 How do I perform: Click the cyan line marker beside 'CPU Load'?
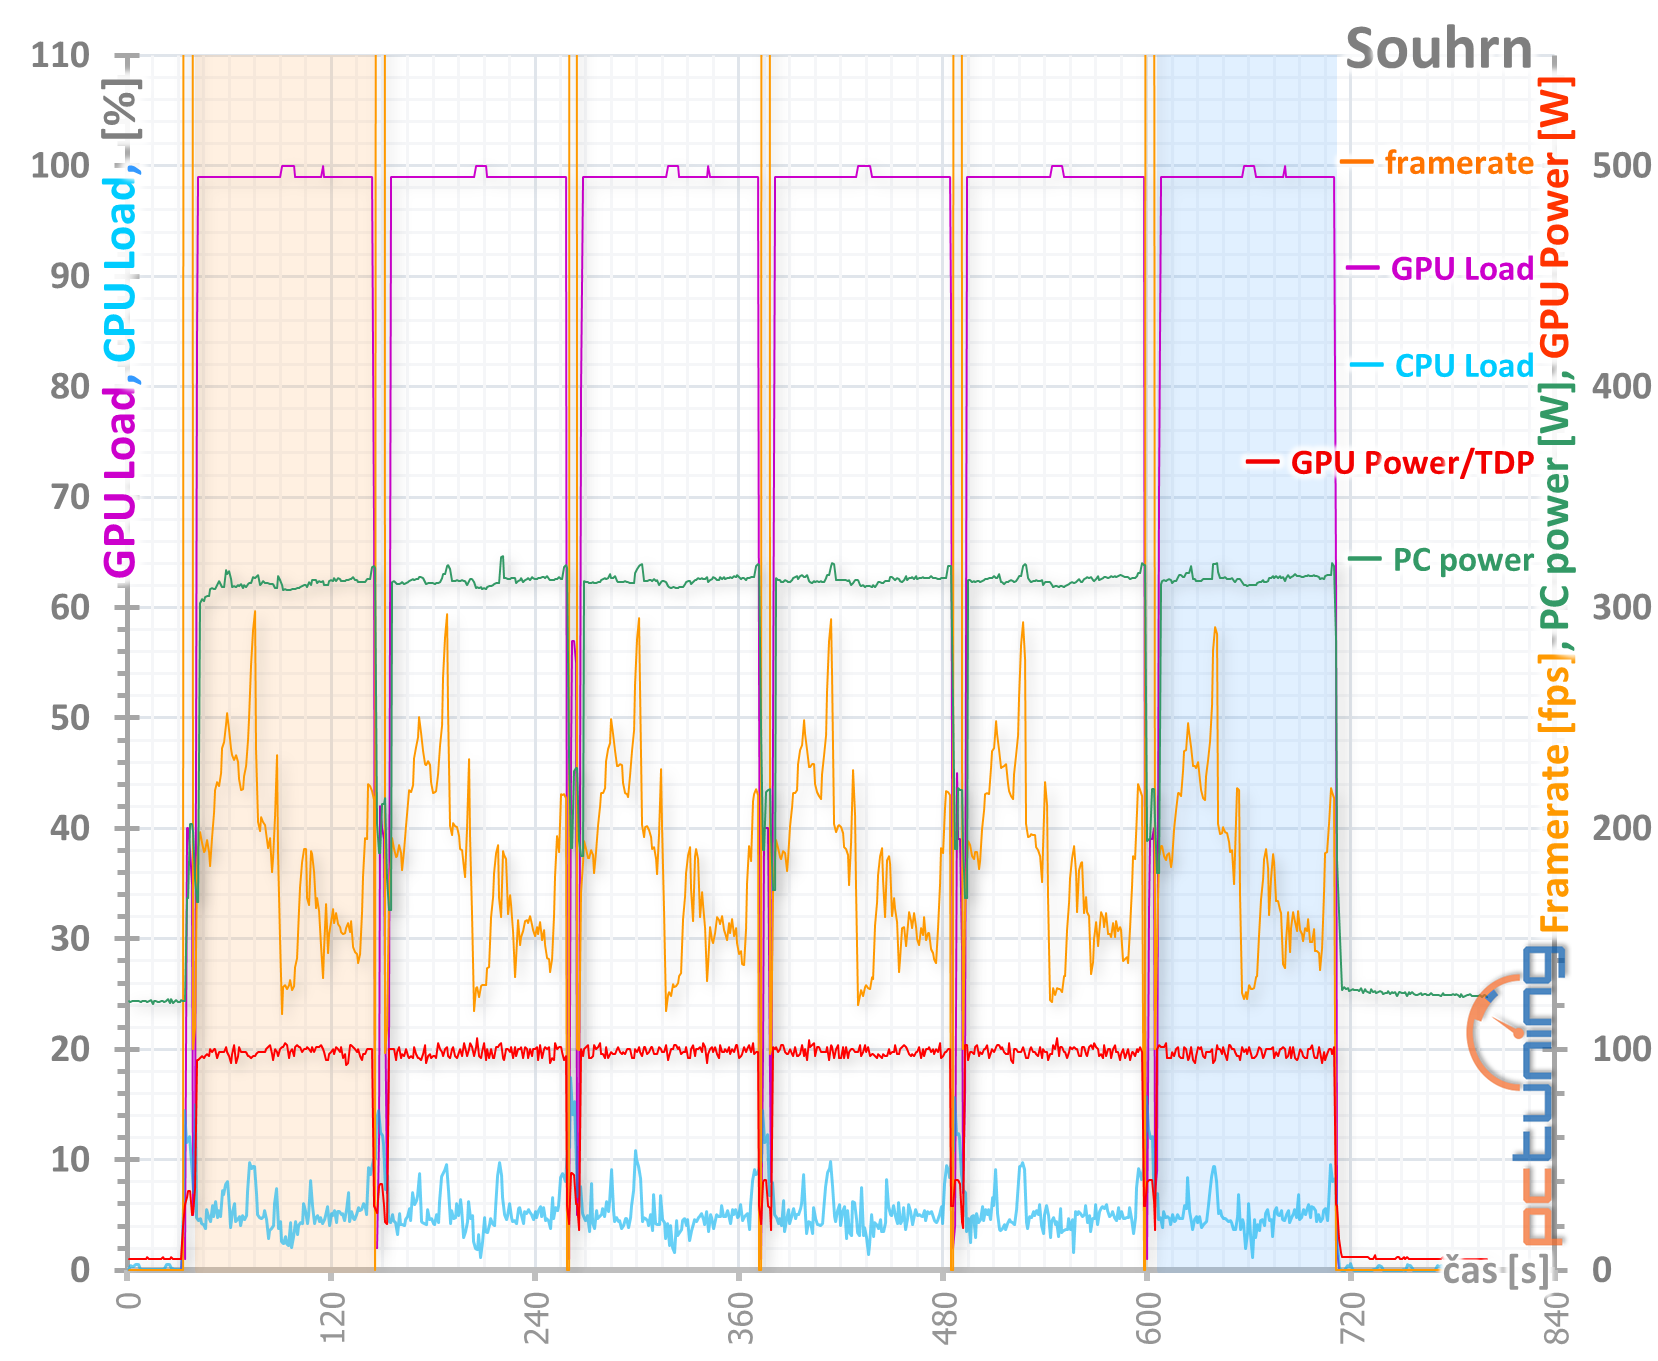point(1367,366)
